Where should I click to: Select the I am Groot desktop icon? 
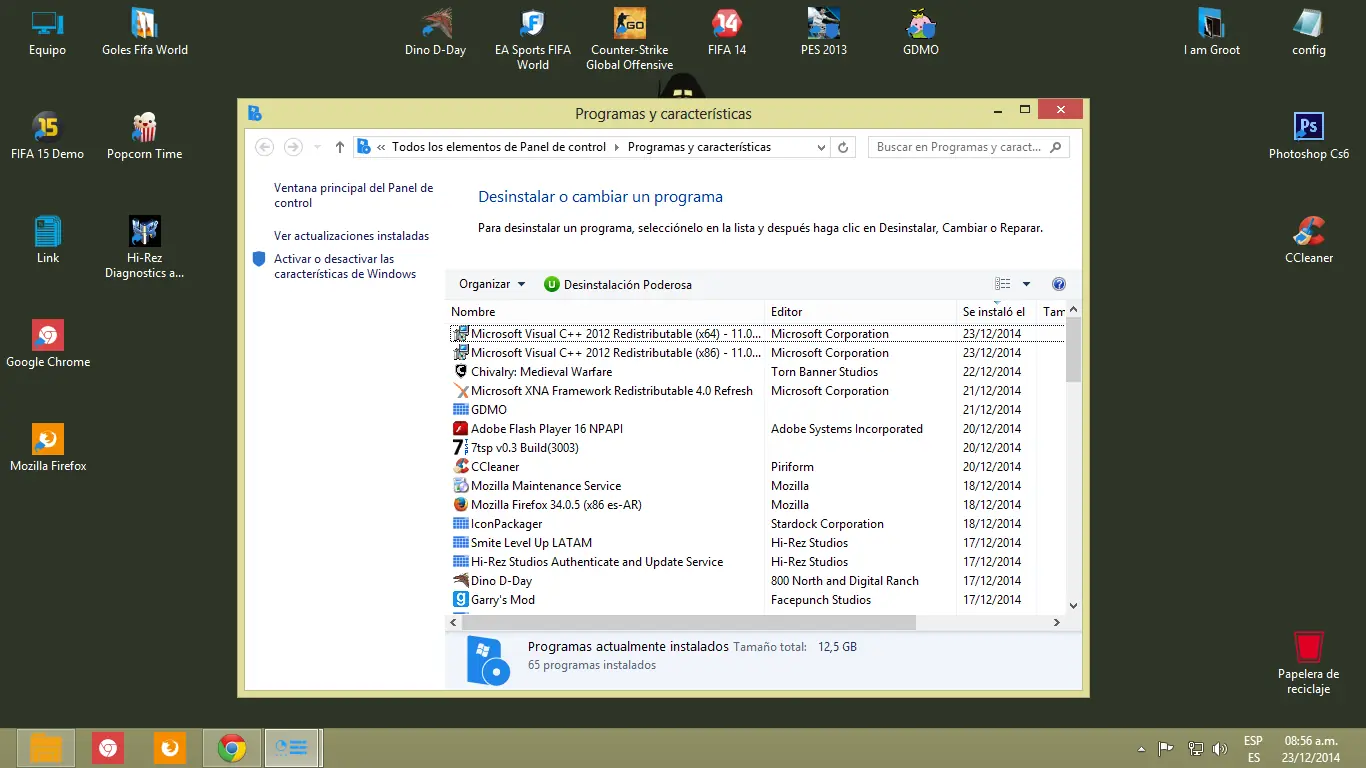[1212, 32]
